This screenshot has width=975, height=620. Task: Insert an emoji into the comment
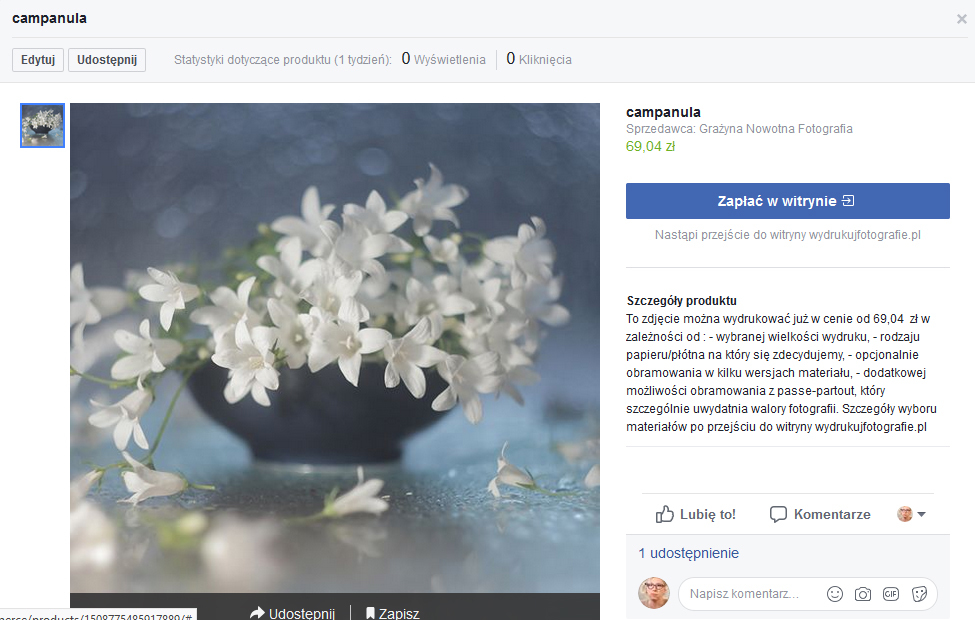(835, 594)
